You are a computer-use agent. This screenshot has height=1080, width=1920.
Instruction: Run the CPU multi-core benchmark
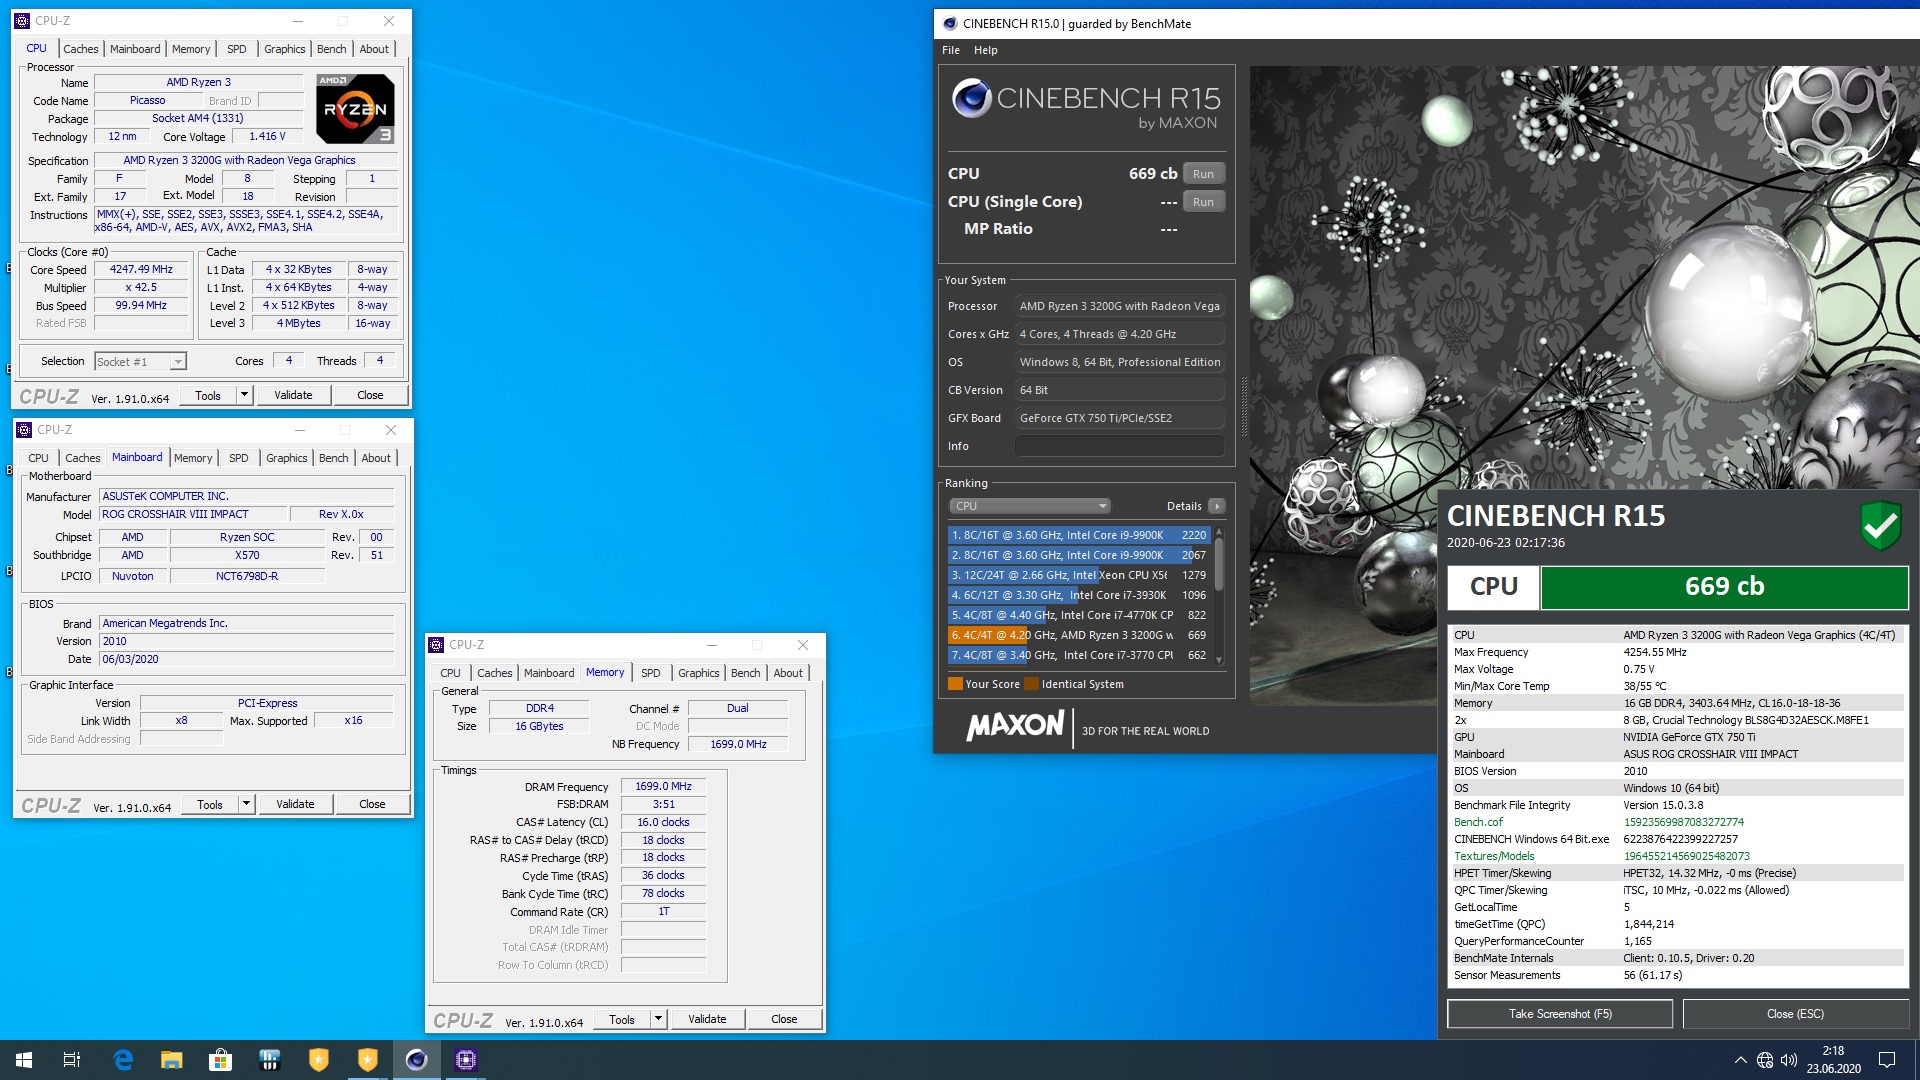coord(1203,174)
